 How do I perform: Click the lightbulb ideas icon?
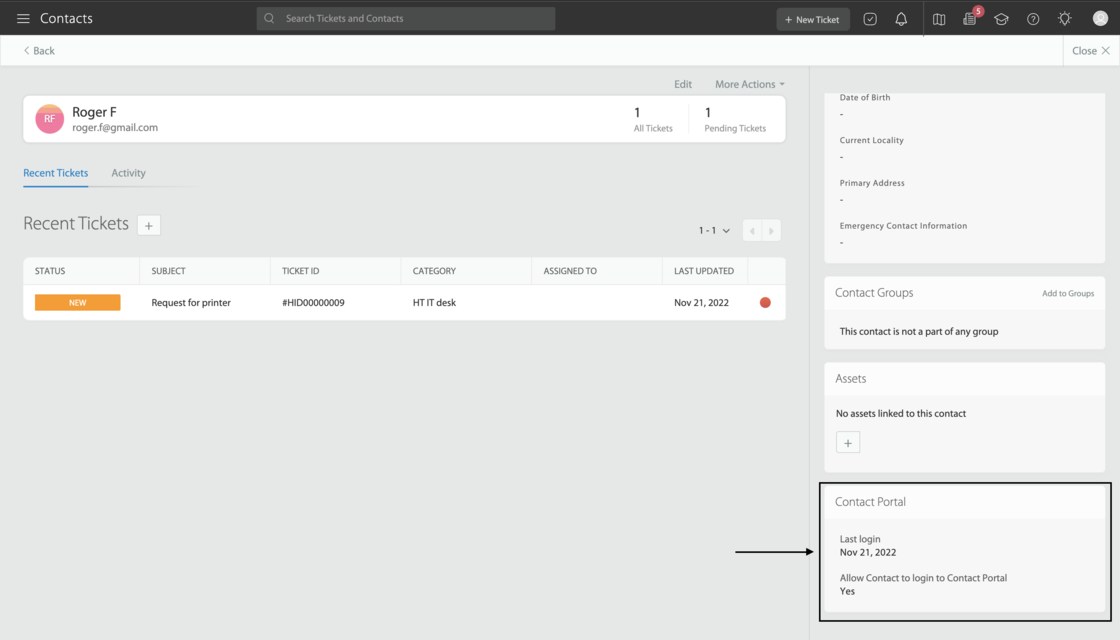coord(1065,19)
